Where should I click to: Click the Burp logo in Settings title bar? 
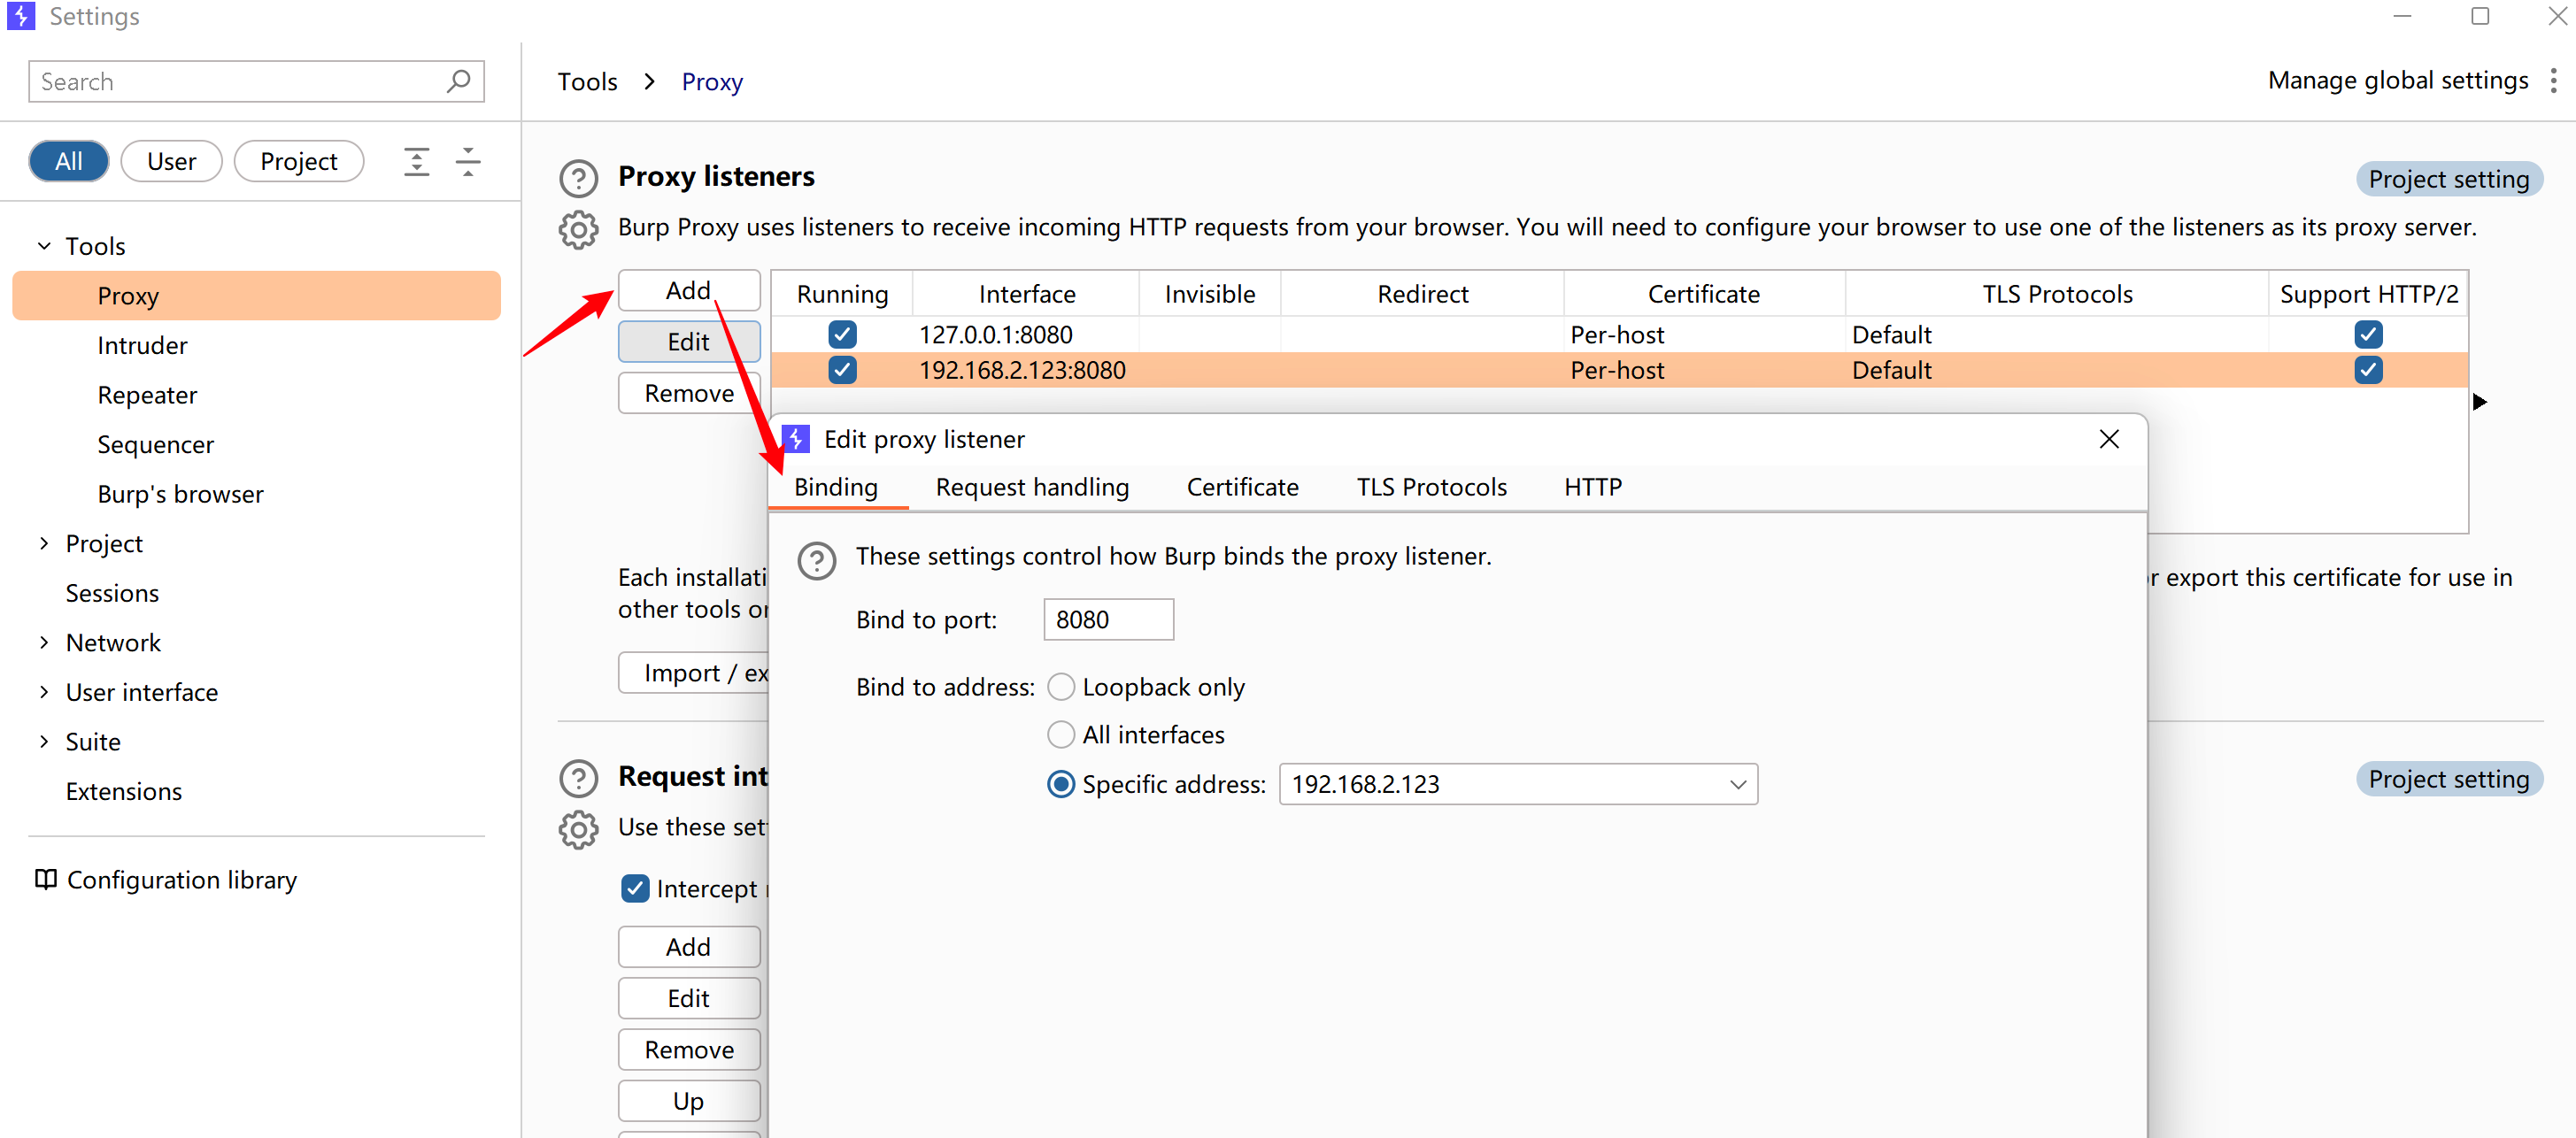(x=21, y=16)
